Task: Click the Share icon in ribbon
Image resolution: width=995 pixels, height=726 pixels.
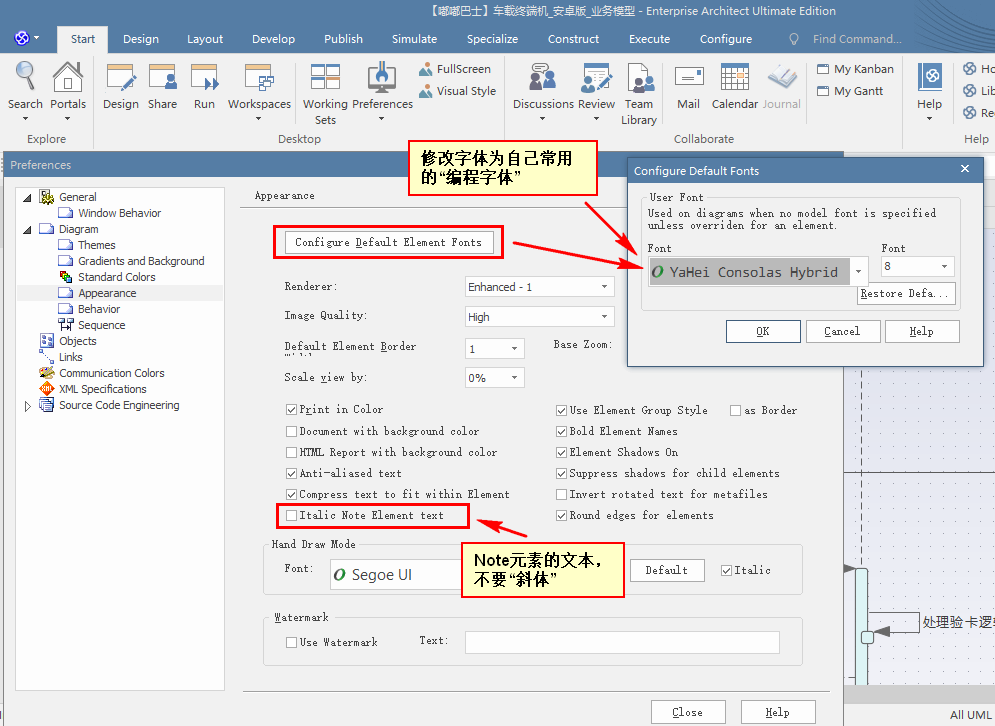Action: 162,86
